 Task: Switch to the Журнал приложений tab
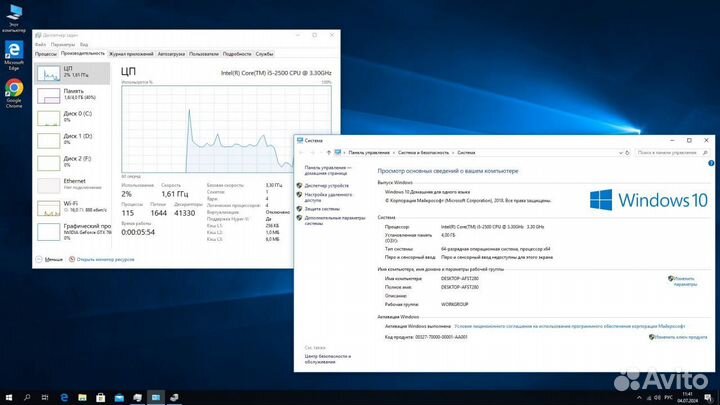(131, 54)
